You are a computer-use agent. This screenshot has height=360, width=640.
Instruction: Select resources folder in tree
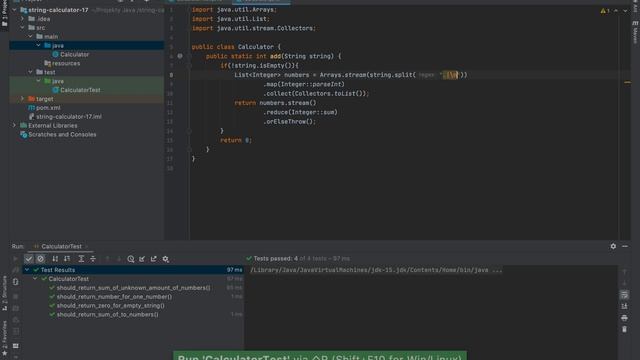click(66, 63)
